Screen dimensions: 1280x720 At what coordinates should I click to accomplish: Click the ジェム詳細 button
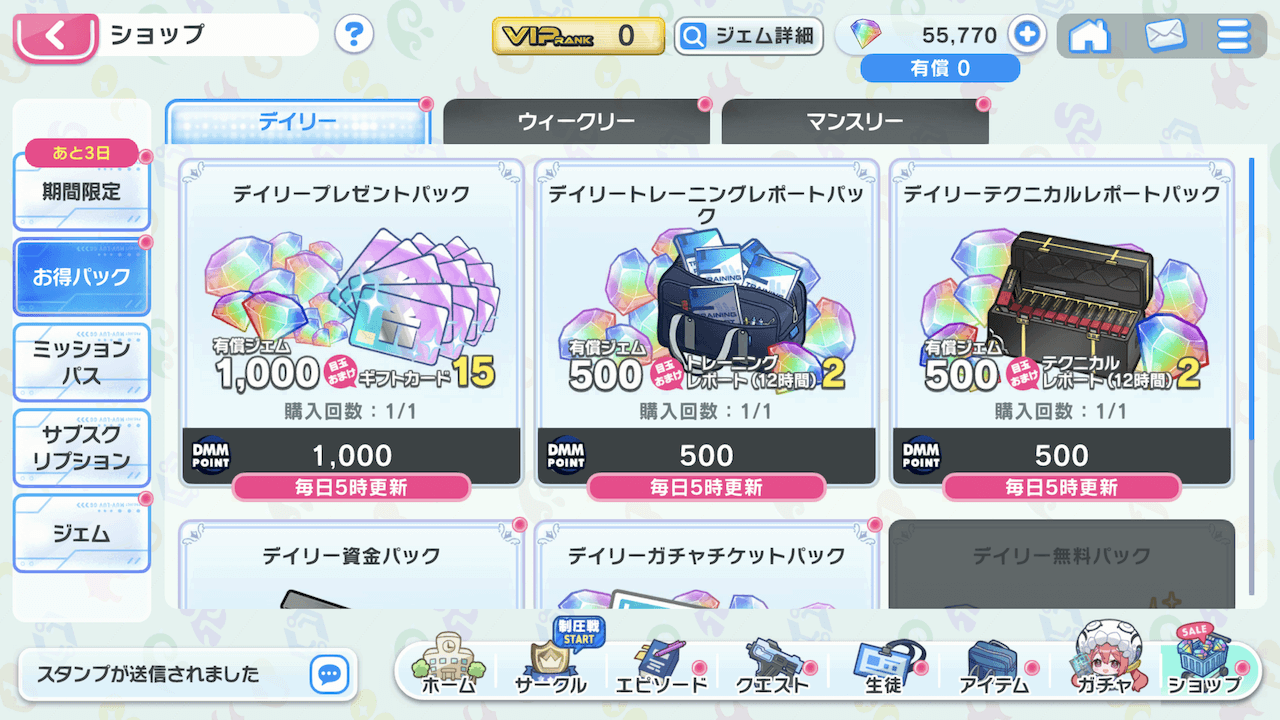(748, 37)
